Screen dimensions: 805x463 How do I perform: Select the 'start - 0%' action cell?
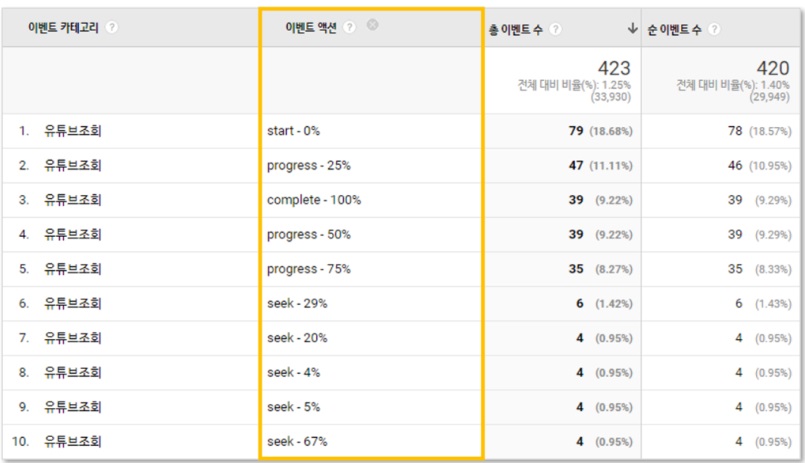point(293,131)
